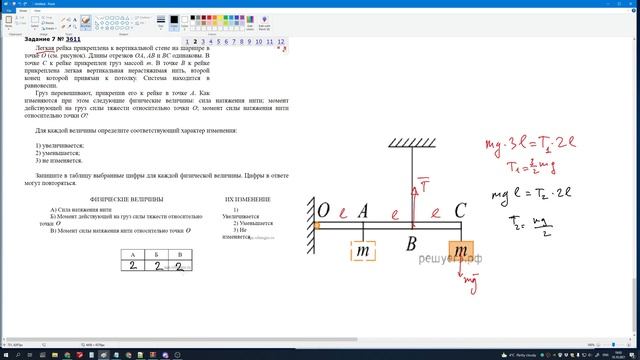640x360 pixels.
Task: Select Color 1 foreground box
Action: click(x=174, y=22)
